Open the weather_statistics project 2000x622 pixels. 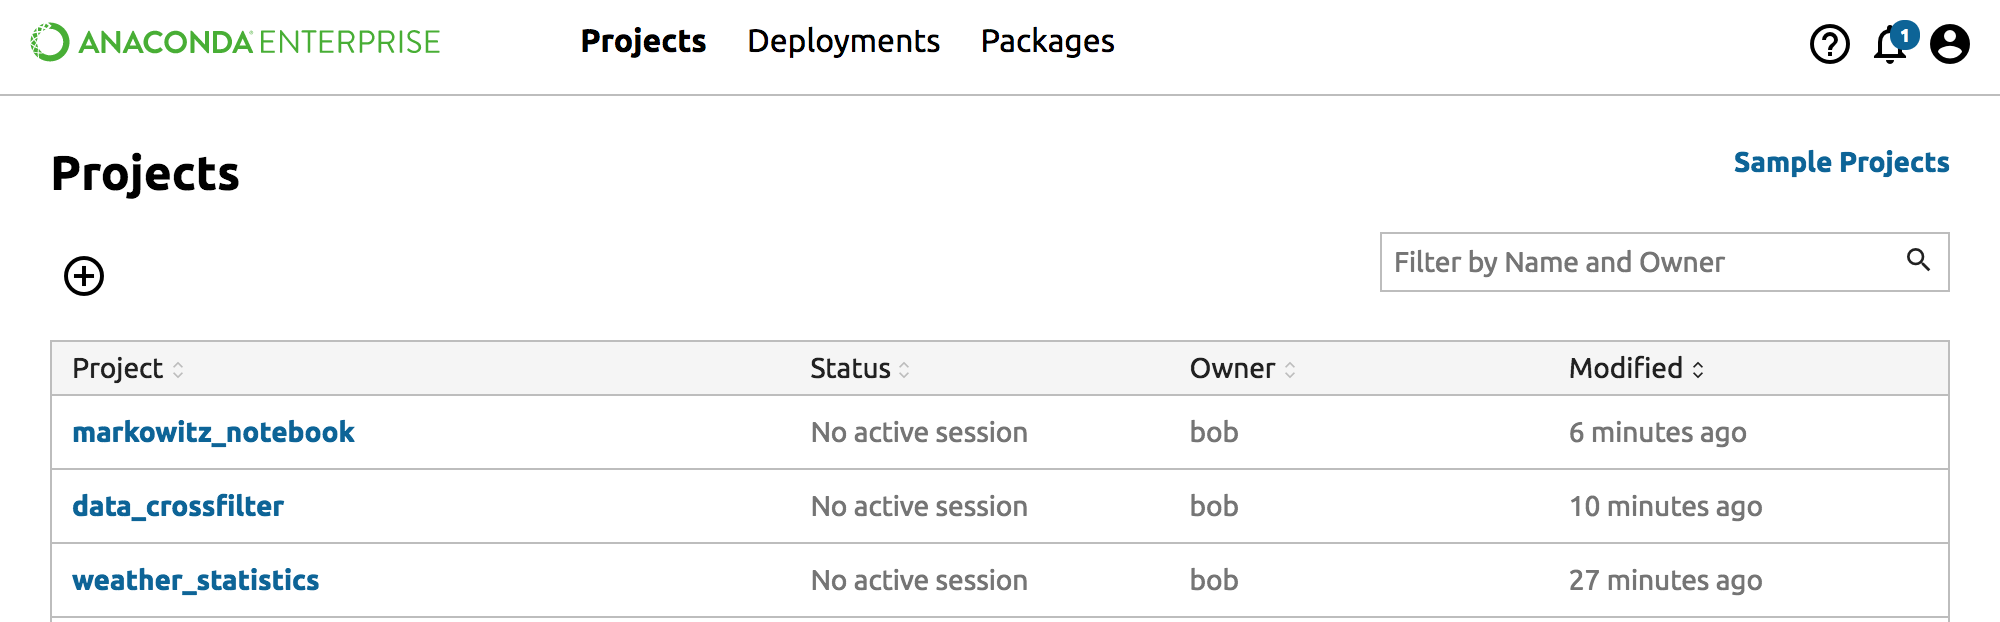pyautogui.click(x=196, y=580)
